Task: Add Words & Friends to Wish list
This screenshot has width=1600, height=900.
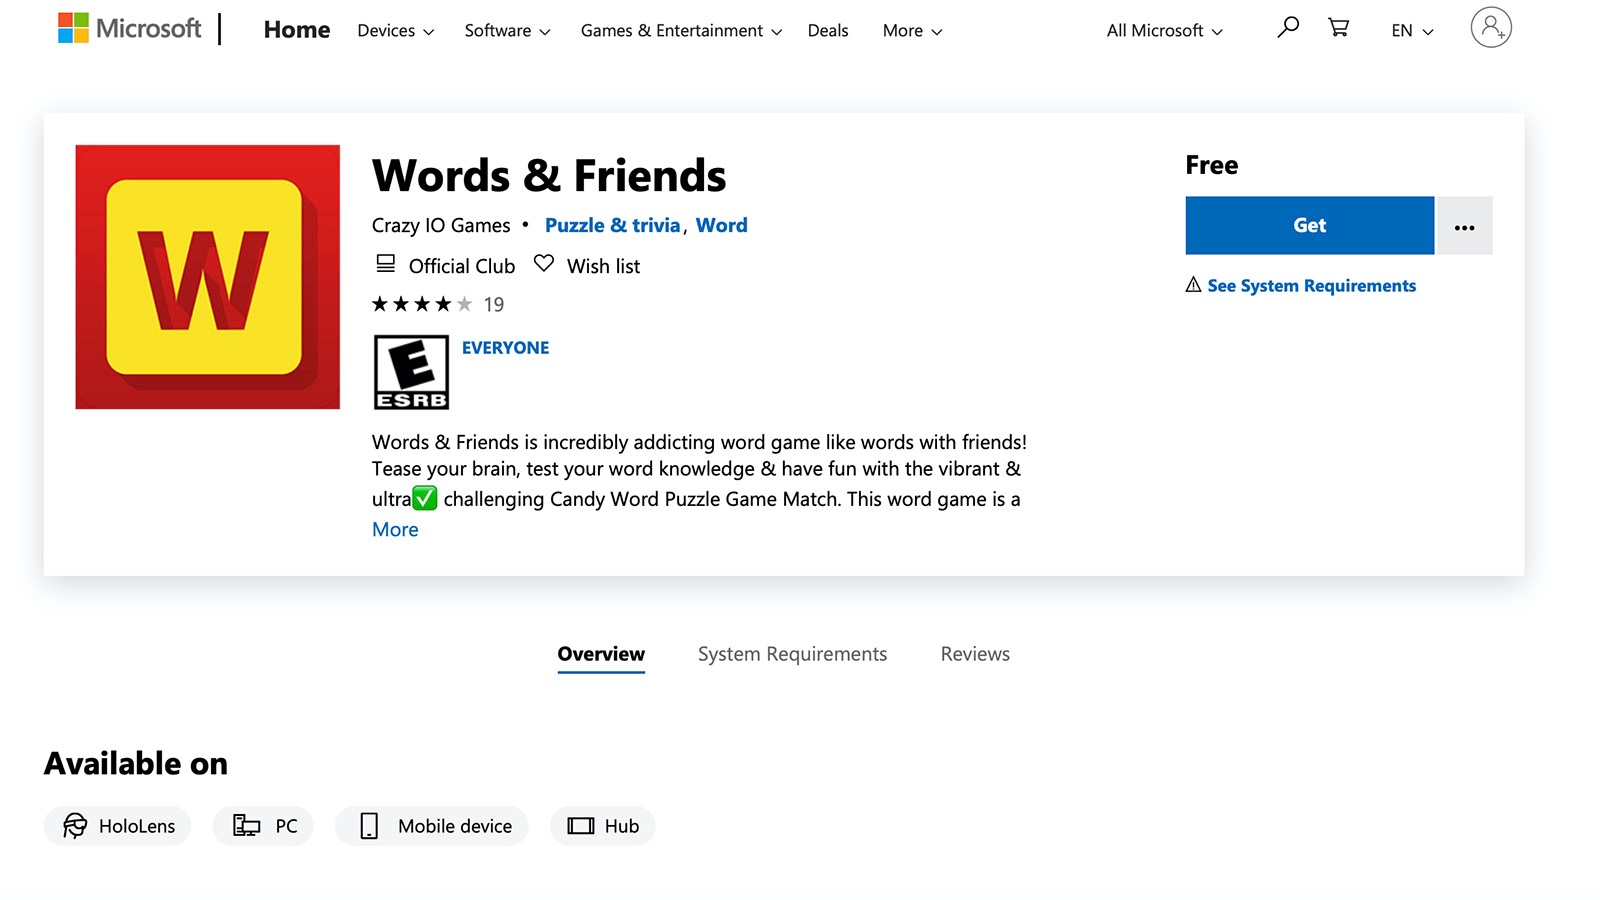Action: coord(587,265)
